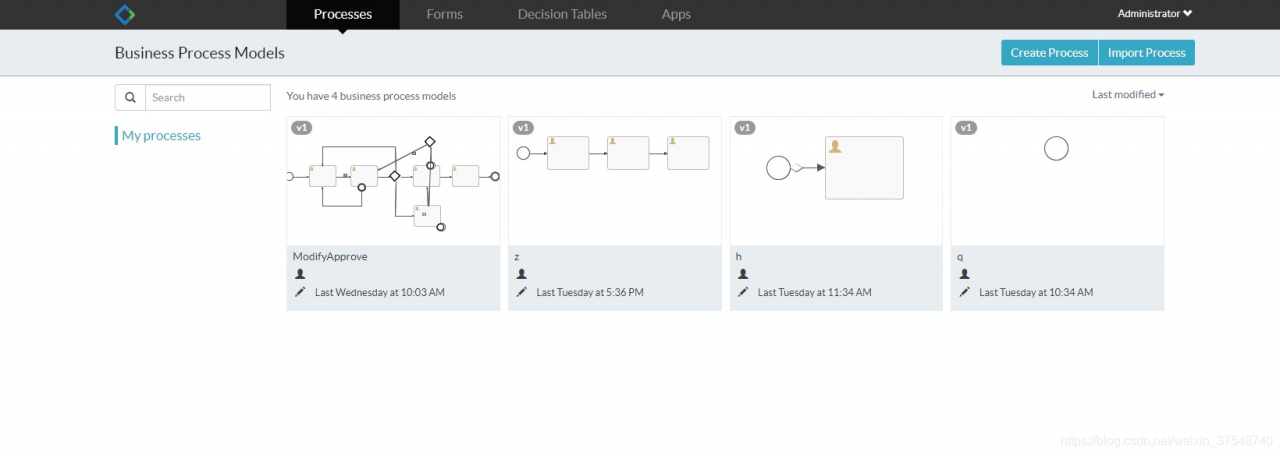1280x455 pixels.
Task: Click the Import Process button
Action: coord(1146,53)
